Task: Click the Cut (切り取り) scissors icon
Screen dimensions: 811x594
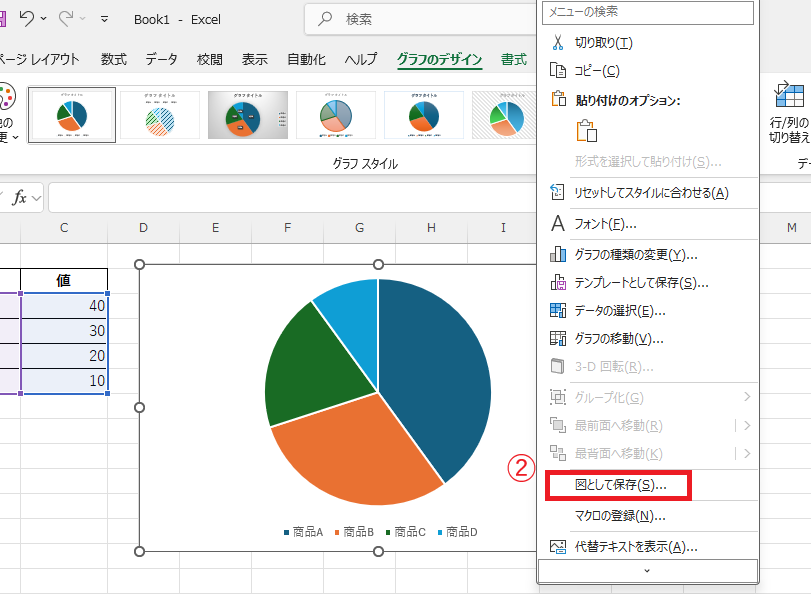Action: (x=556, y=43)
